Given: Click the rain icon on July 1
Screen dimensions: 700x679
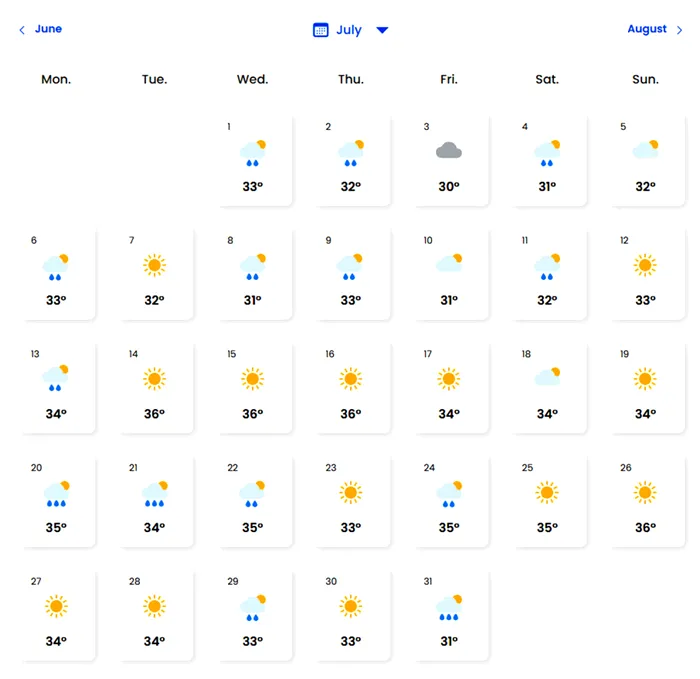Looking at the screenshot, I should click(x=252, y=152).
